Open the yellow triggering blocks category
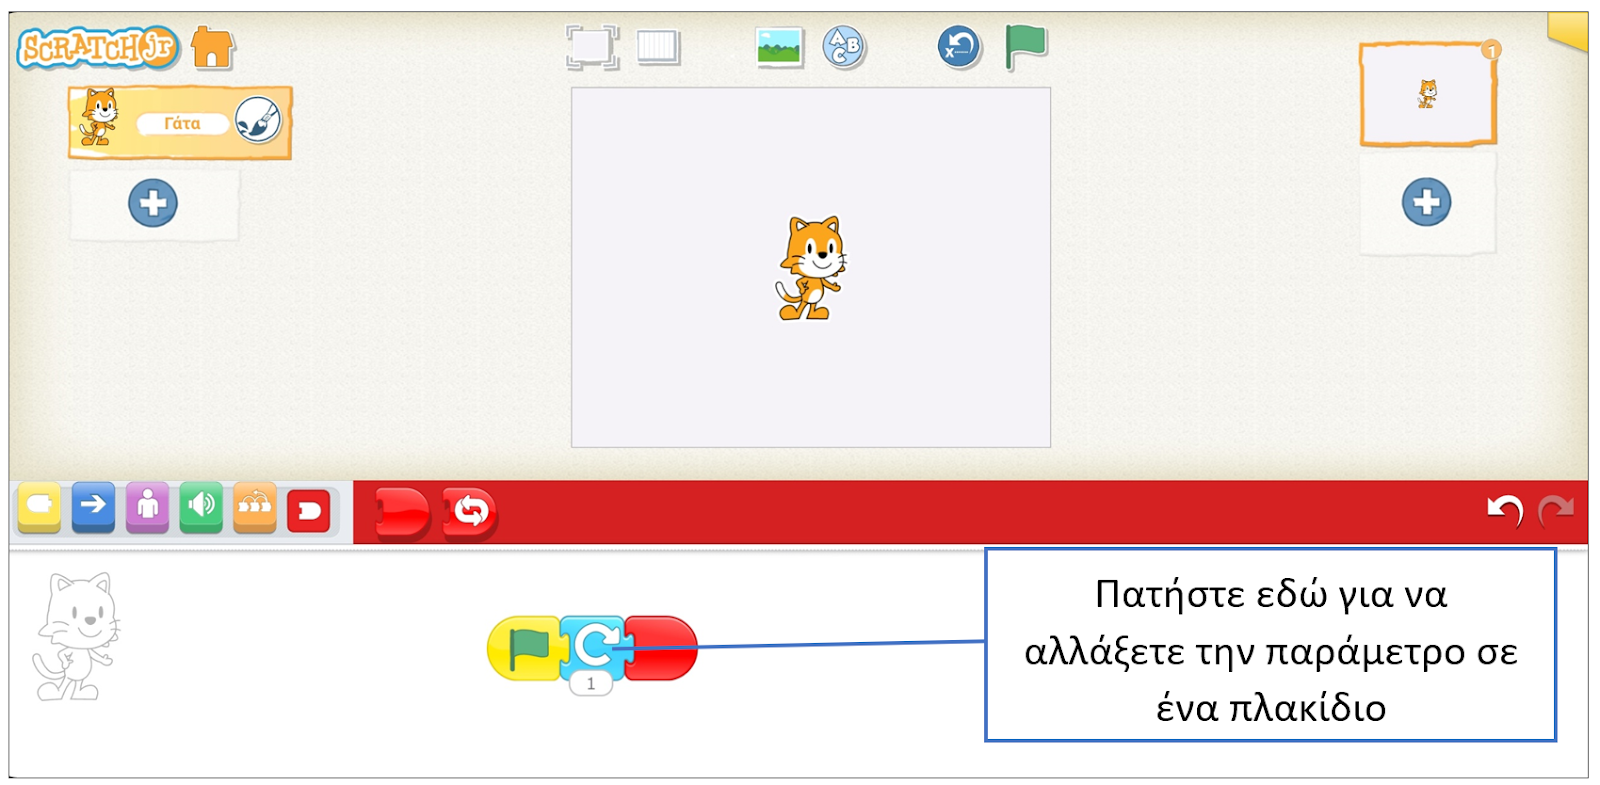Screen dimensions: 1600x785 (40, 508)
